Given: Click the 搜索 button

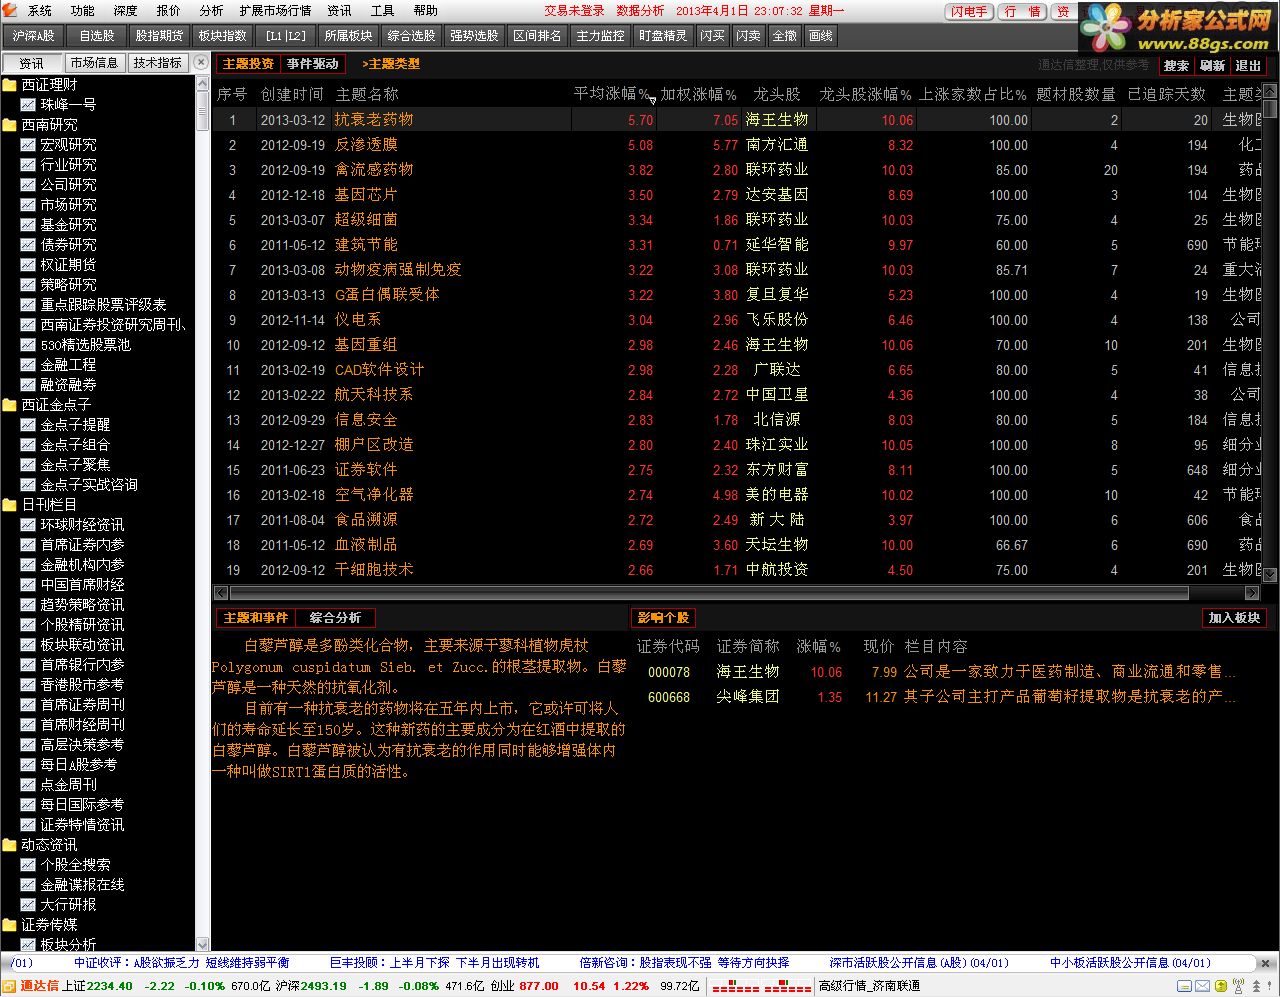Looking at the screenshot, I should click(x=1177, y=65).
